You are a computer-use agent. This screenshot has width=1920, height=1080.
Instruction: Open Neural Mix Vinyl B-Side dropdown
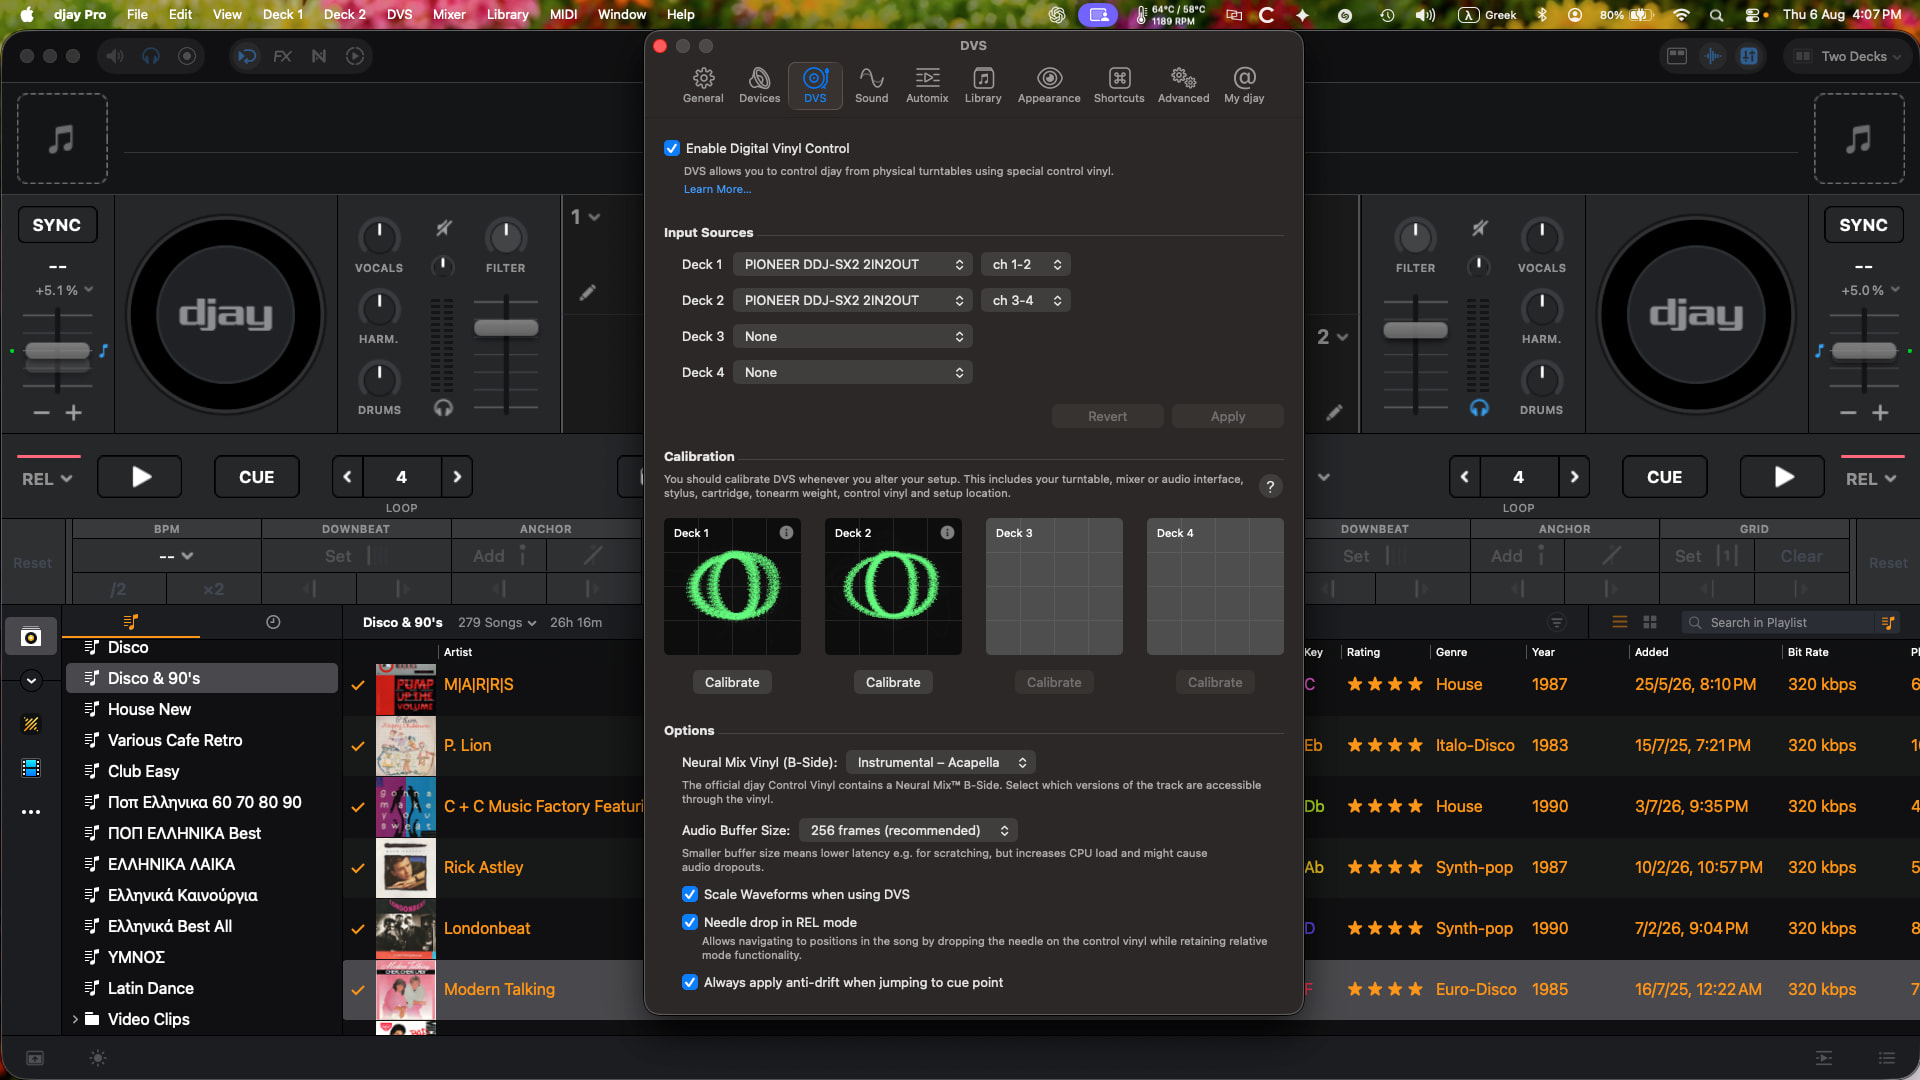941,762
